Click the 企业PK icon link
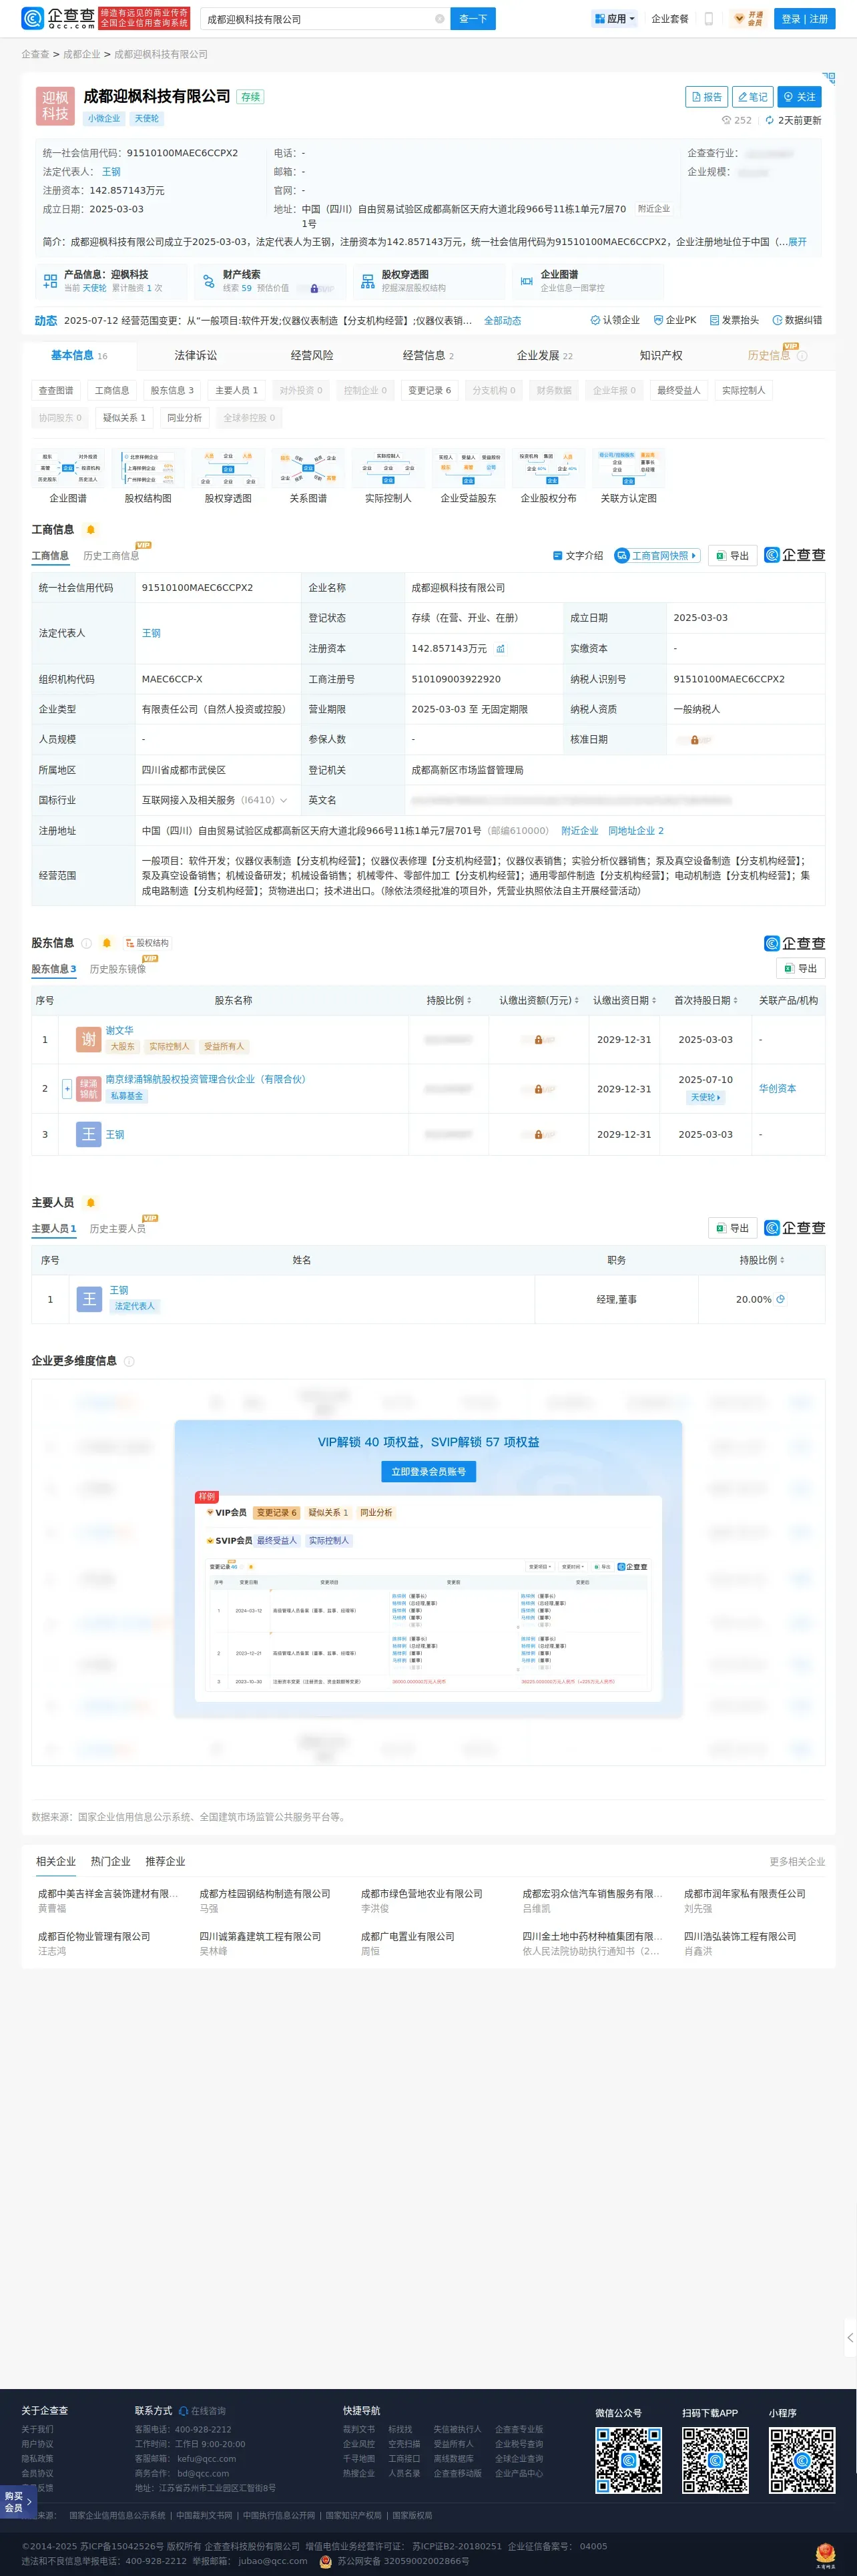 [674, 320]
